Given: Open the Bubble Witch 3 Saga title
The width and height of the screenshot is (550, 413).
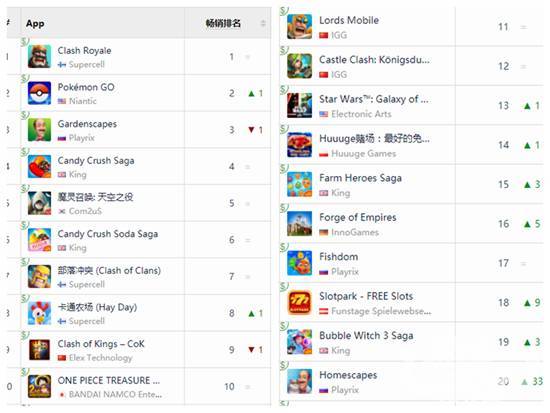Looking at the screenshot, I should [366, 336].
